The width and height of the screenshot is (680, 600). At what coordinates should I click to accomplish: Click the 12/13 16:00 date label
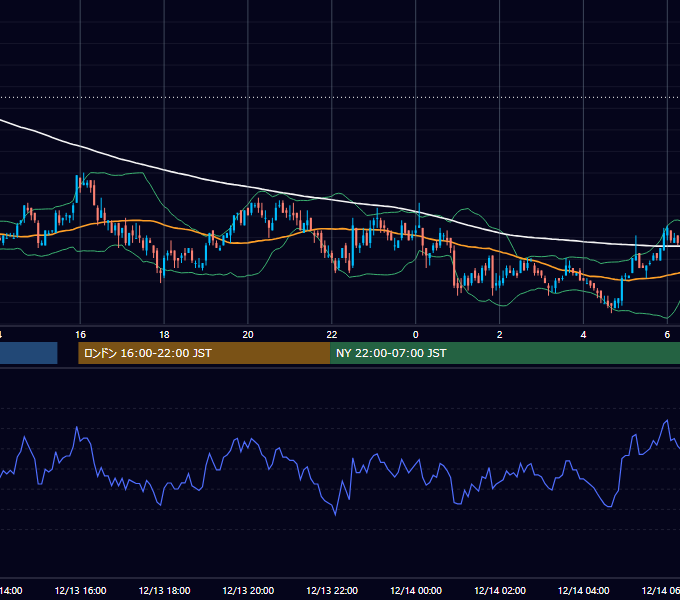pyautogui.click(x=80, y=590)
